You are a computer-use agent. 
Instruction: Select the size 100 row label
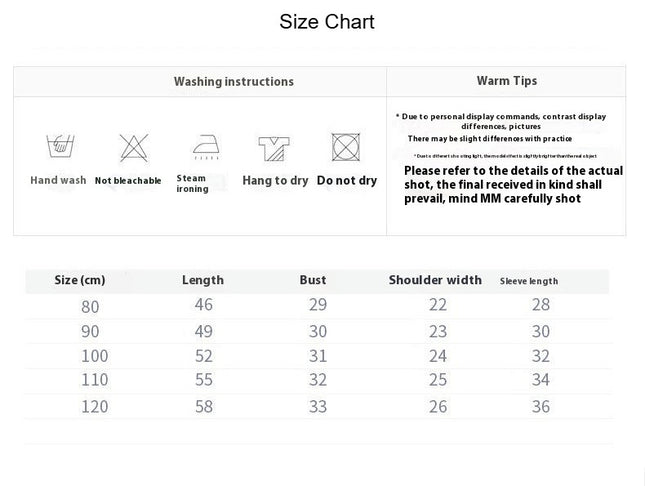(x=95, y=356)
